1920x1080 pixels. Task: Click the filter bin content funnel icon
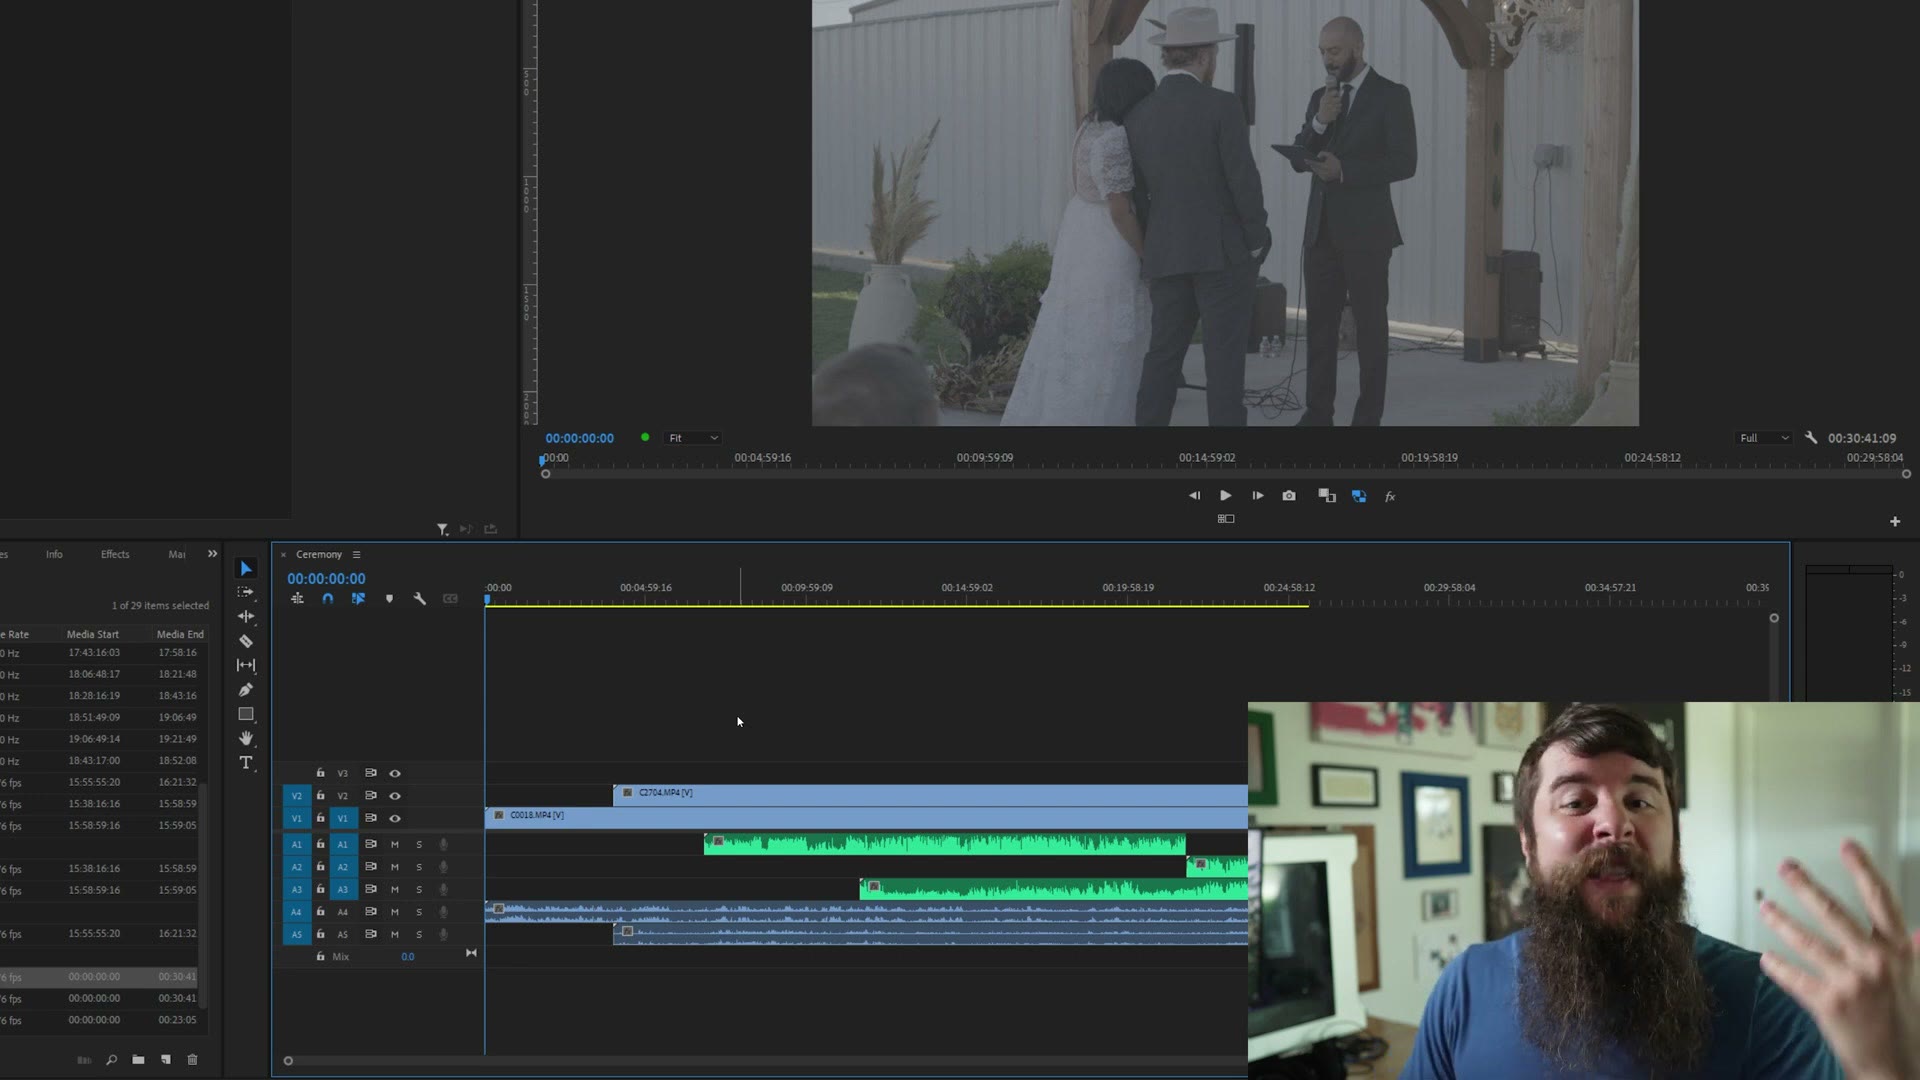(442, 529)
